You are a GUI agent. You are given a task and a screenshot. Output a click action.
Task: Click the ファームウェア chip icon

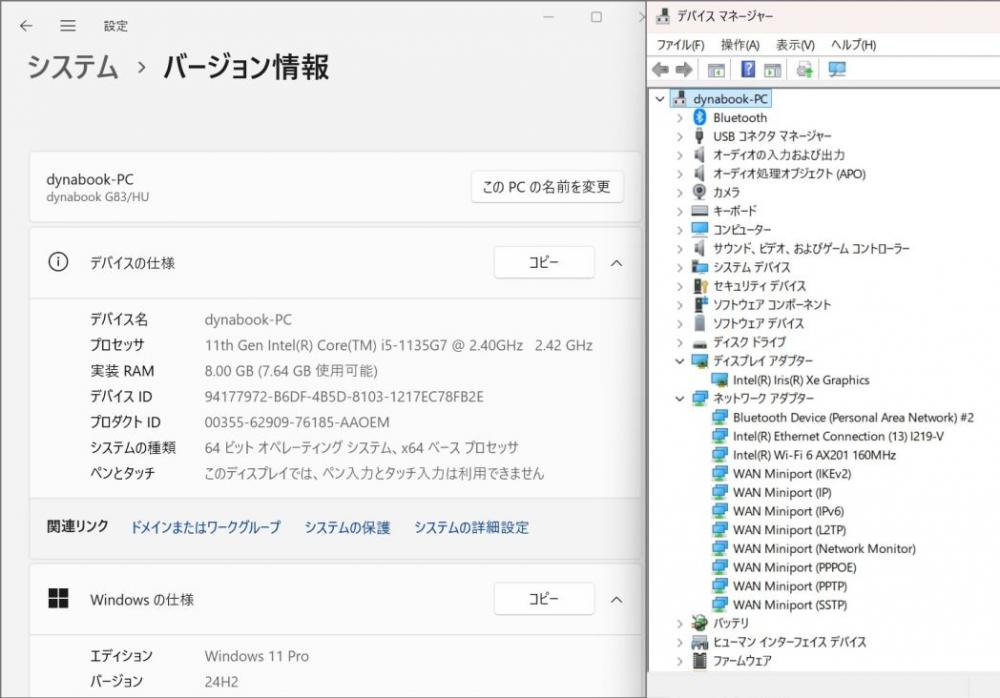coord(700,660)
